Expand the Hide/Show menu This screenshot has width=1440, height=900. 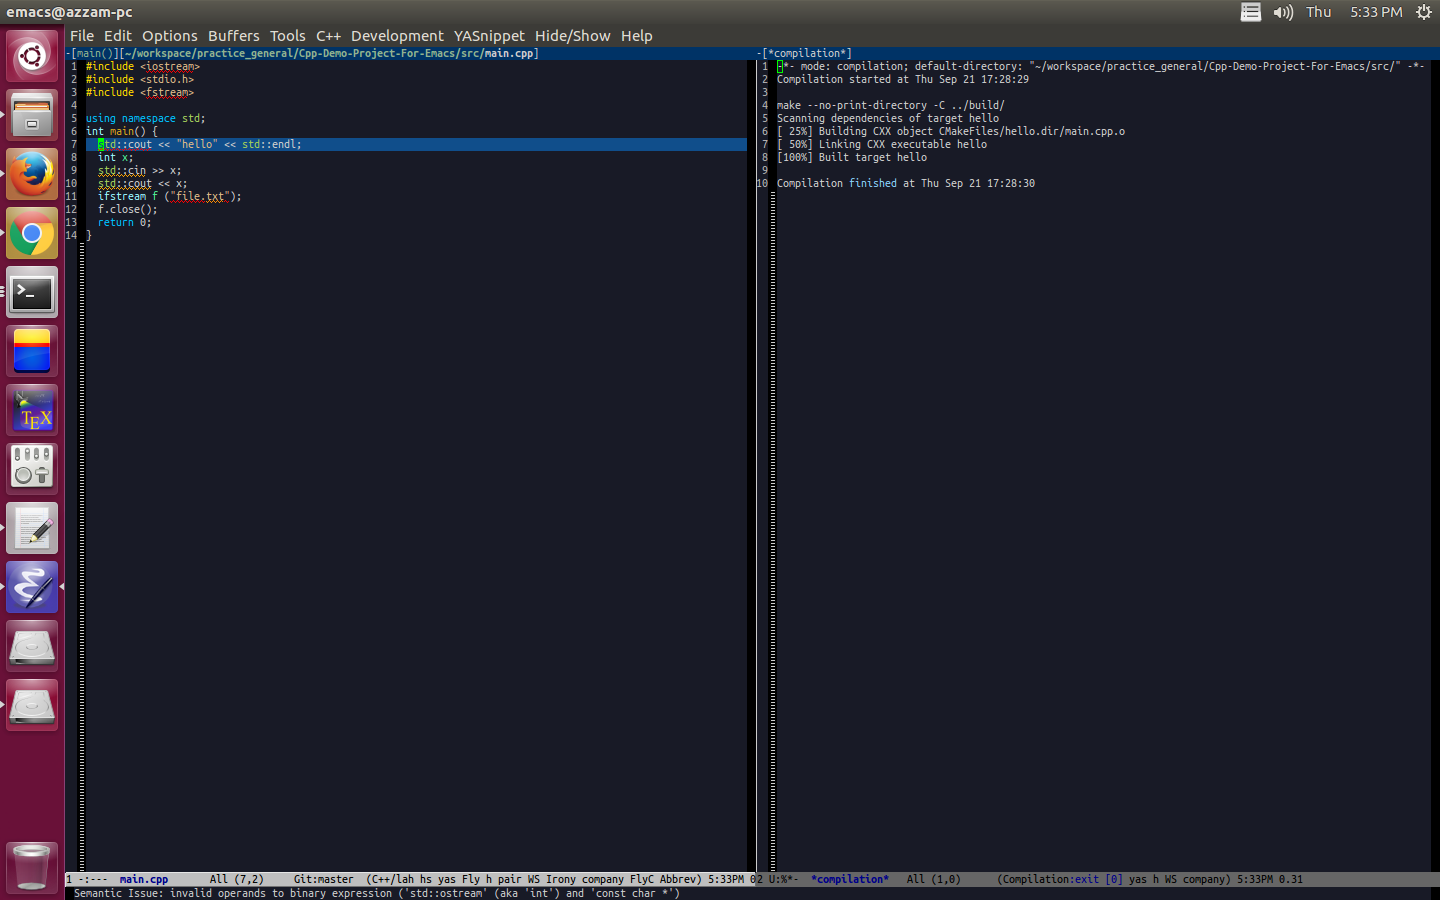tap(572, 36)
